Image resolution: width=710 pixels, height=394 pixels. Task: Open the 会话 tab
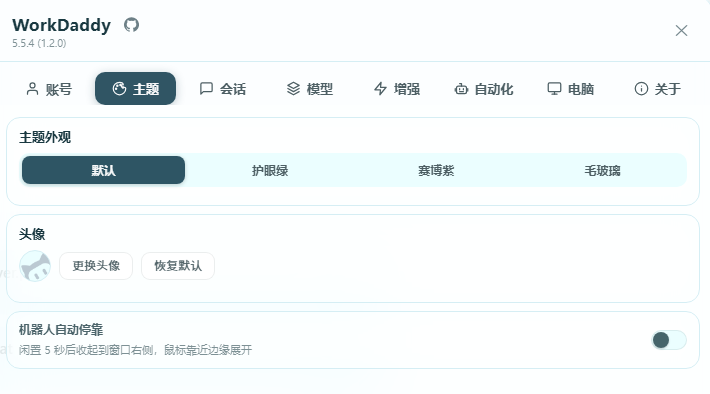point(223,89)
